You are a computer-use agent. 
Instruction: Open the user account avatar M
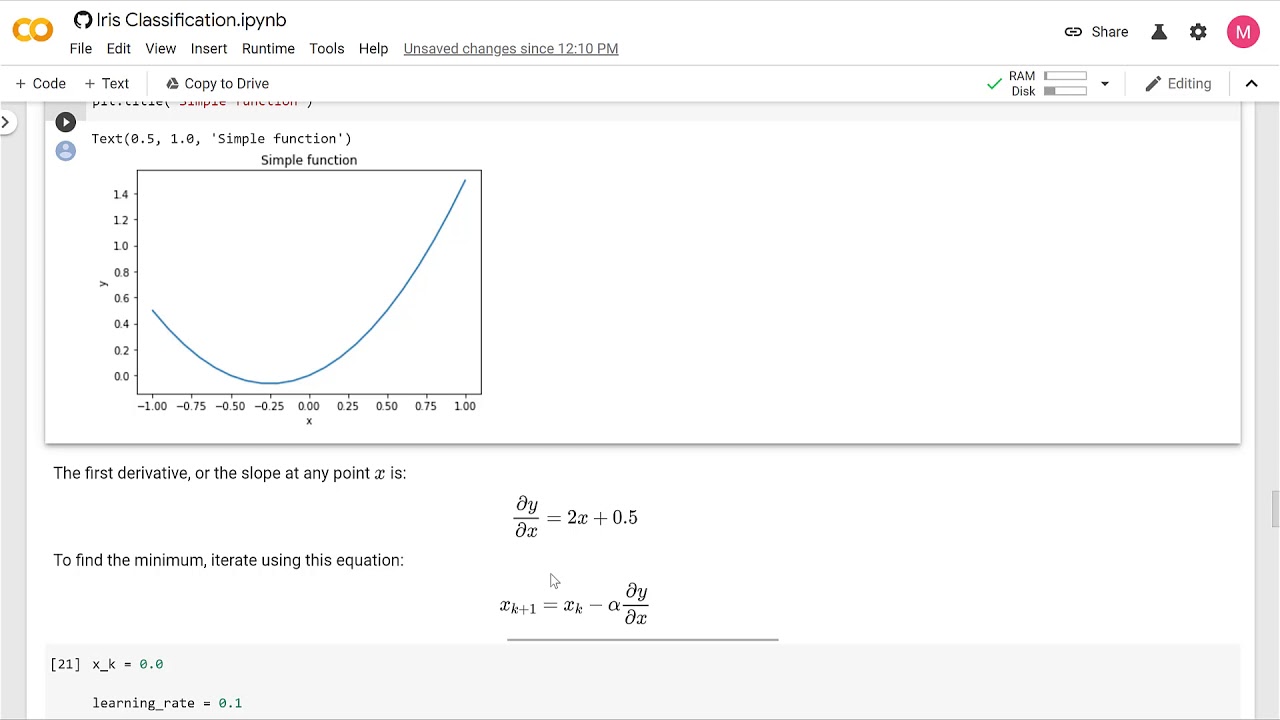tap(1243, 32)
